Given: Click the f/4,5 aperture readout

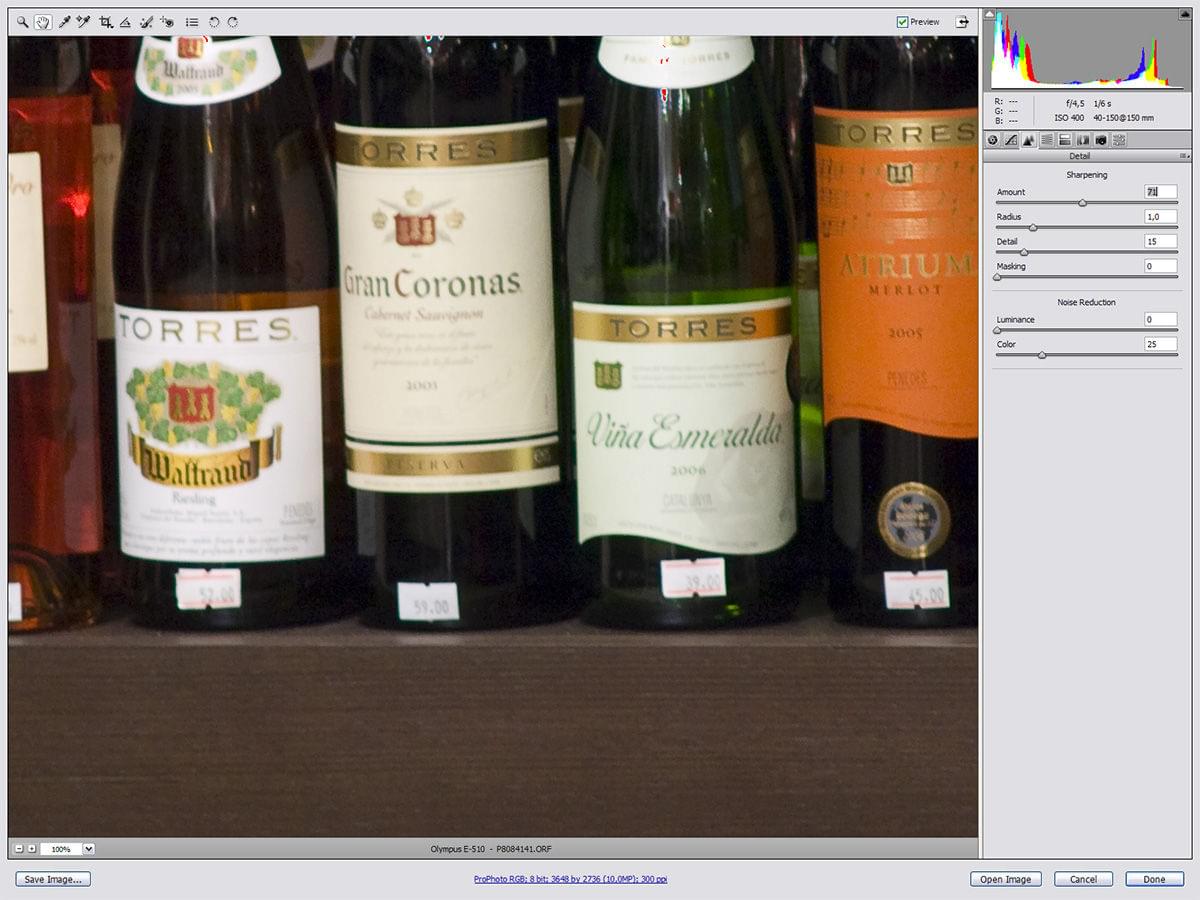Looking at the screenshot, I should [1076, 102].
